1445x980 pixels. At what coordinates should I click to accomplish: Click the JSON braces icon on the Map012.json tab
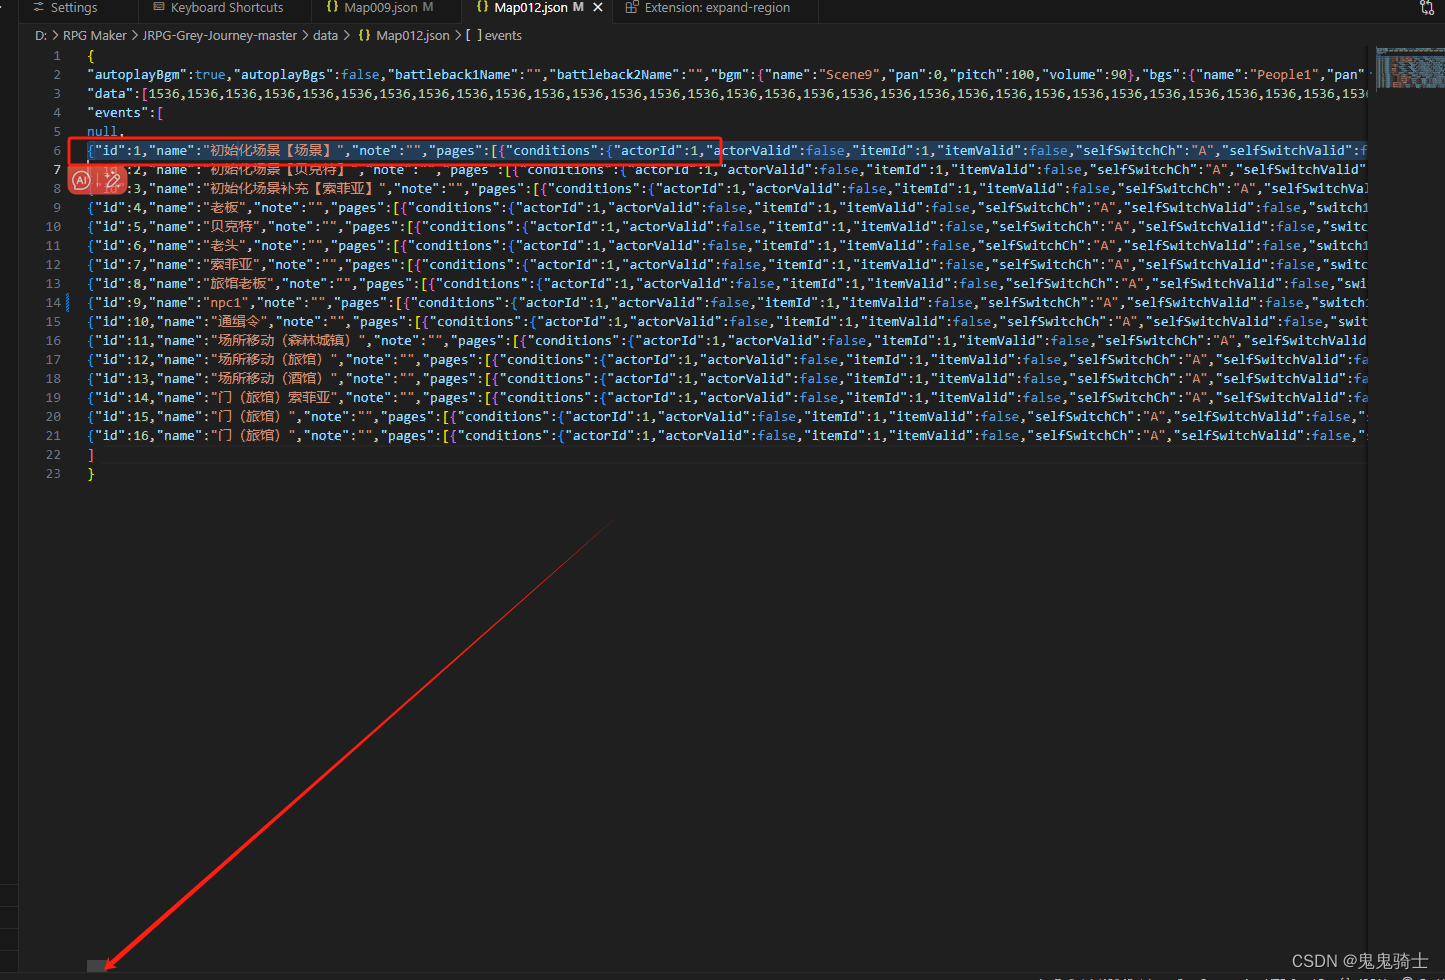pyautogui.click(x=483, y=8)
